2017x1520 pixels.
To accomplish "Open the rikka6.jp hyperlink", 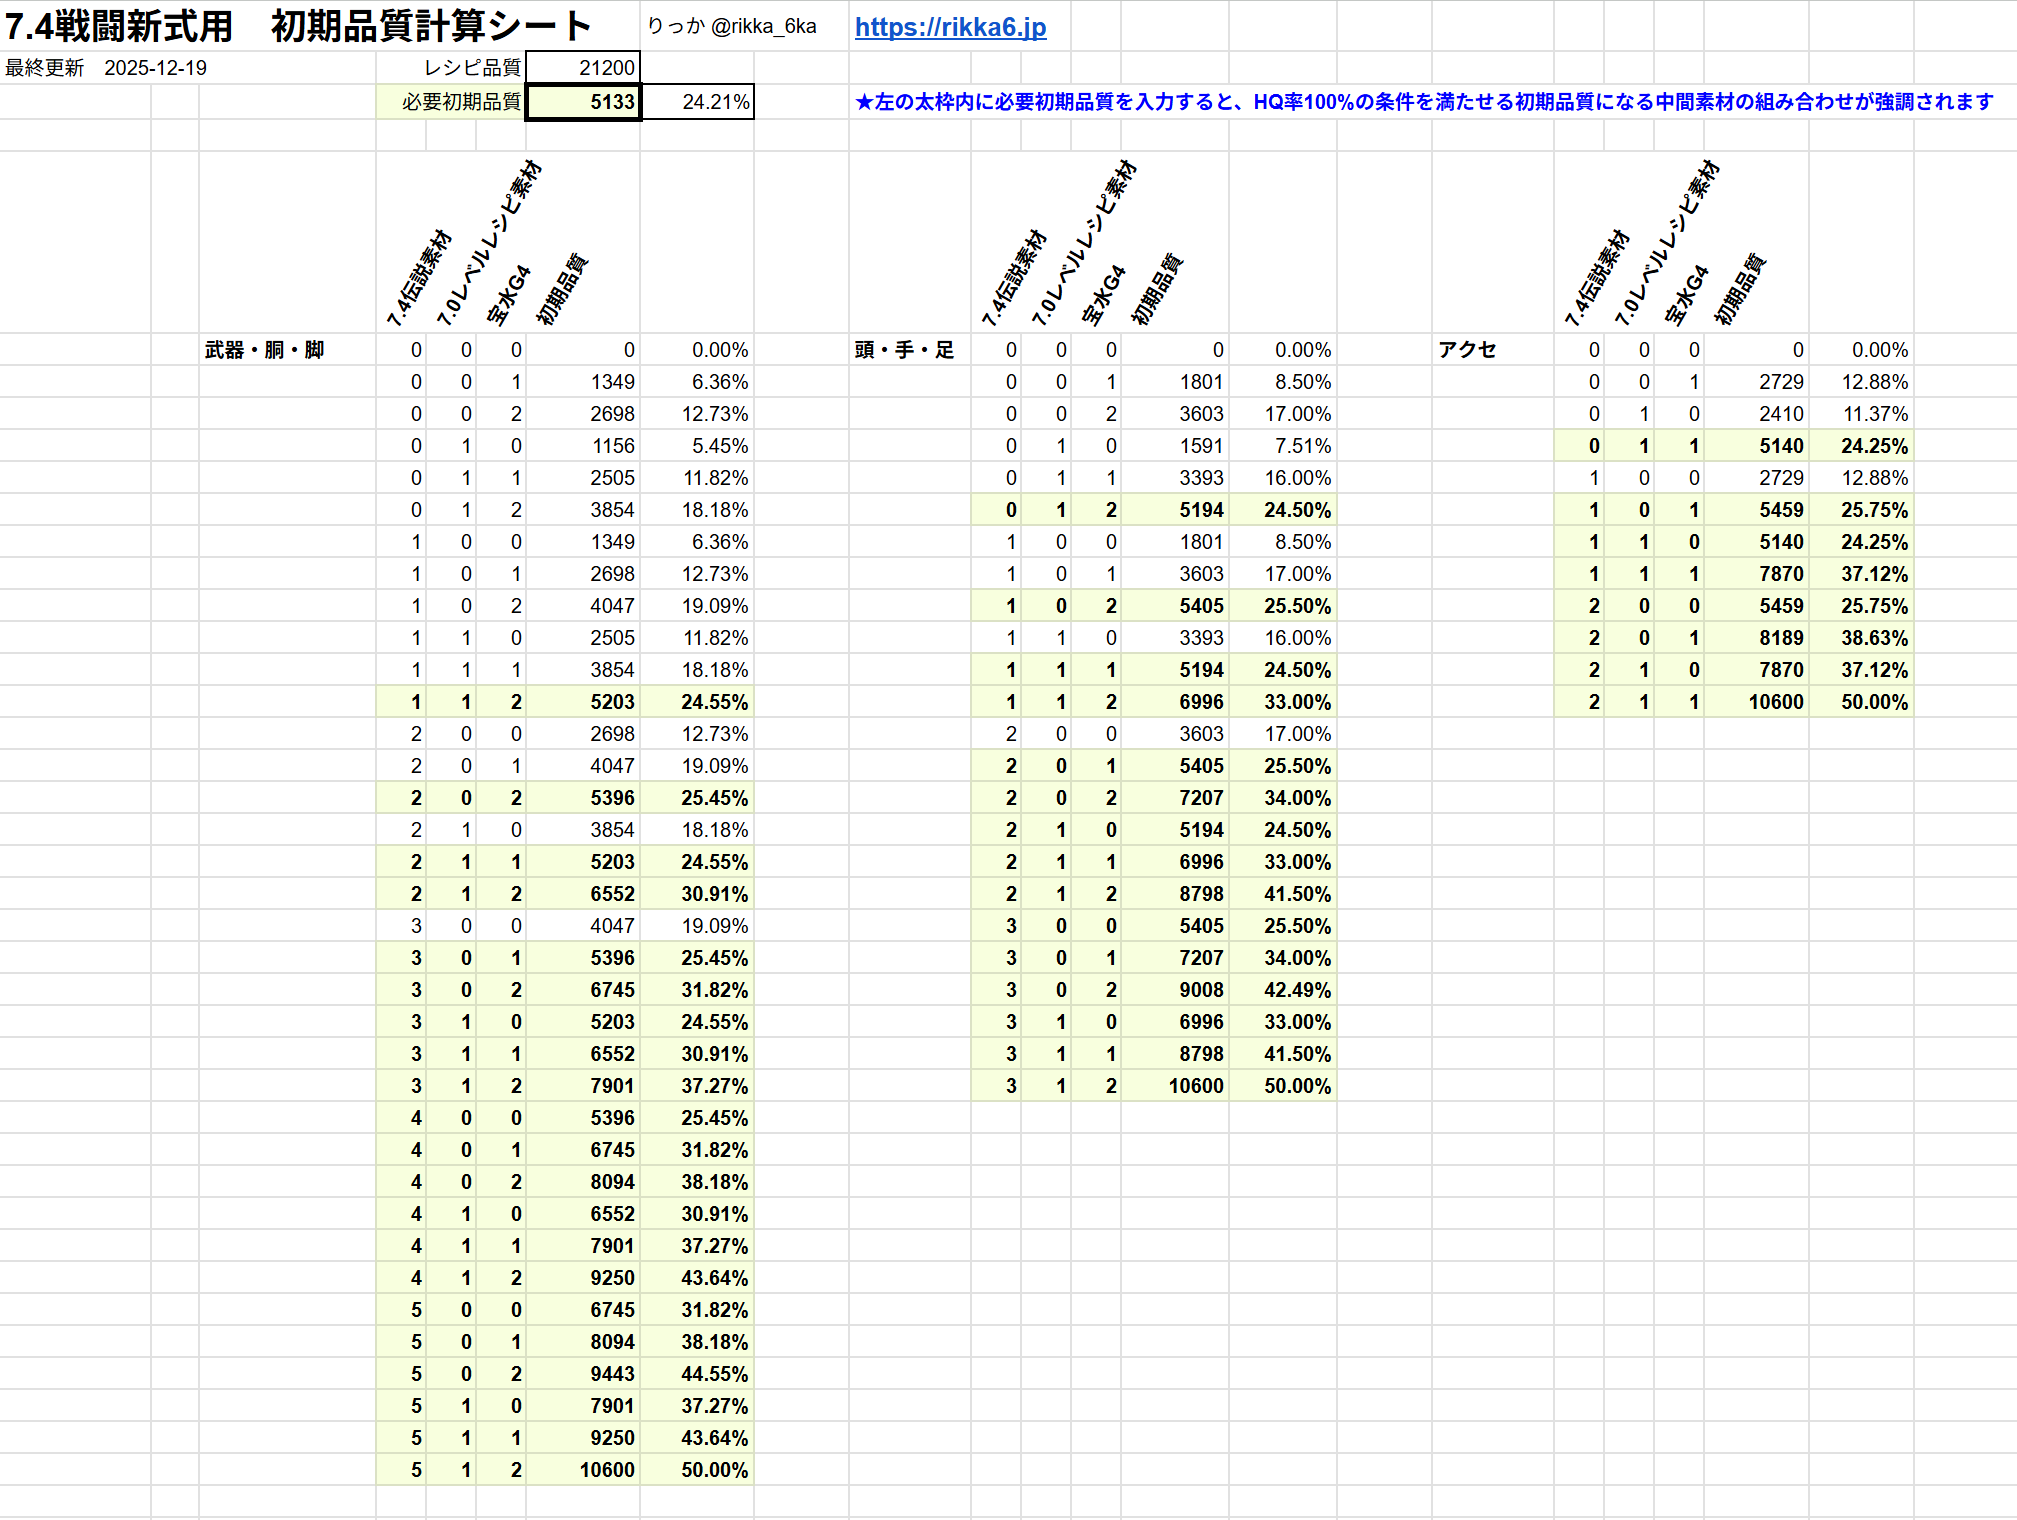I will 950,27.
